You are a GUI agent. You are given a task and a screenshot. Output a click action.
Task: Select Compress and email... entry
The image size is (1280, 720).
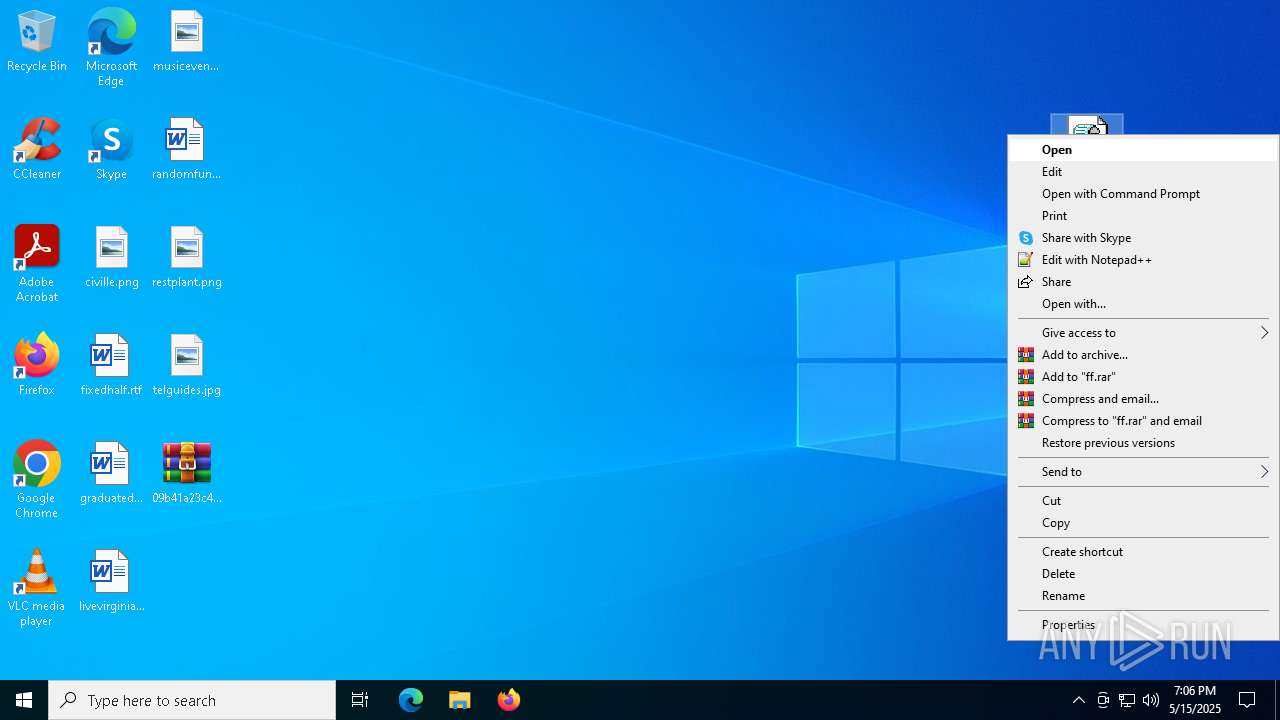(1143, 399)
